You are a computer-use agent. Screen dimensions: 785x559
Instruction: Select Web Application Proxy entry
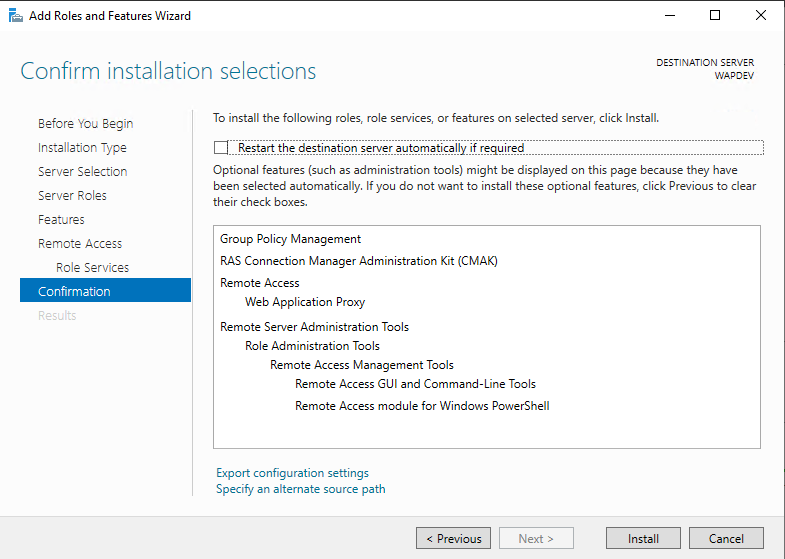[x=305, y=302]
